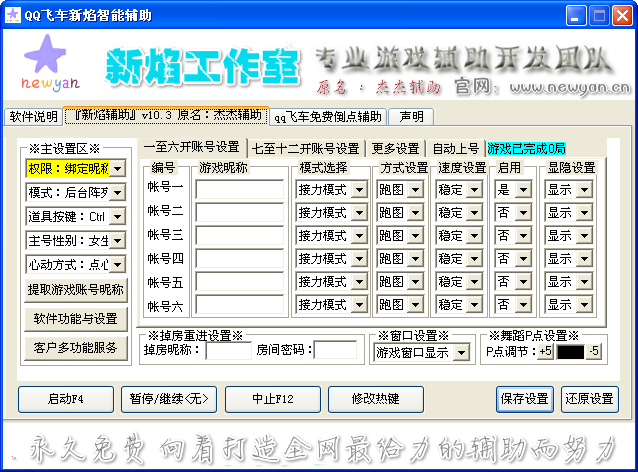
Task: Click the 帐号六 game nickname field
Action: coord(239,304)
